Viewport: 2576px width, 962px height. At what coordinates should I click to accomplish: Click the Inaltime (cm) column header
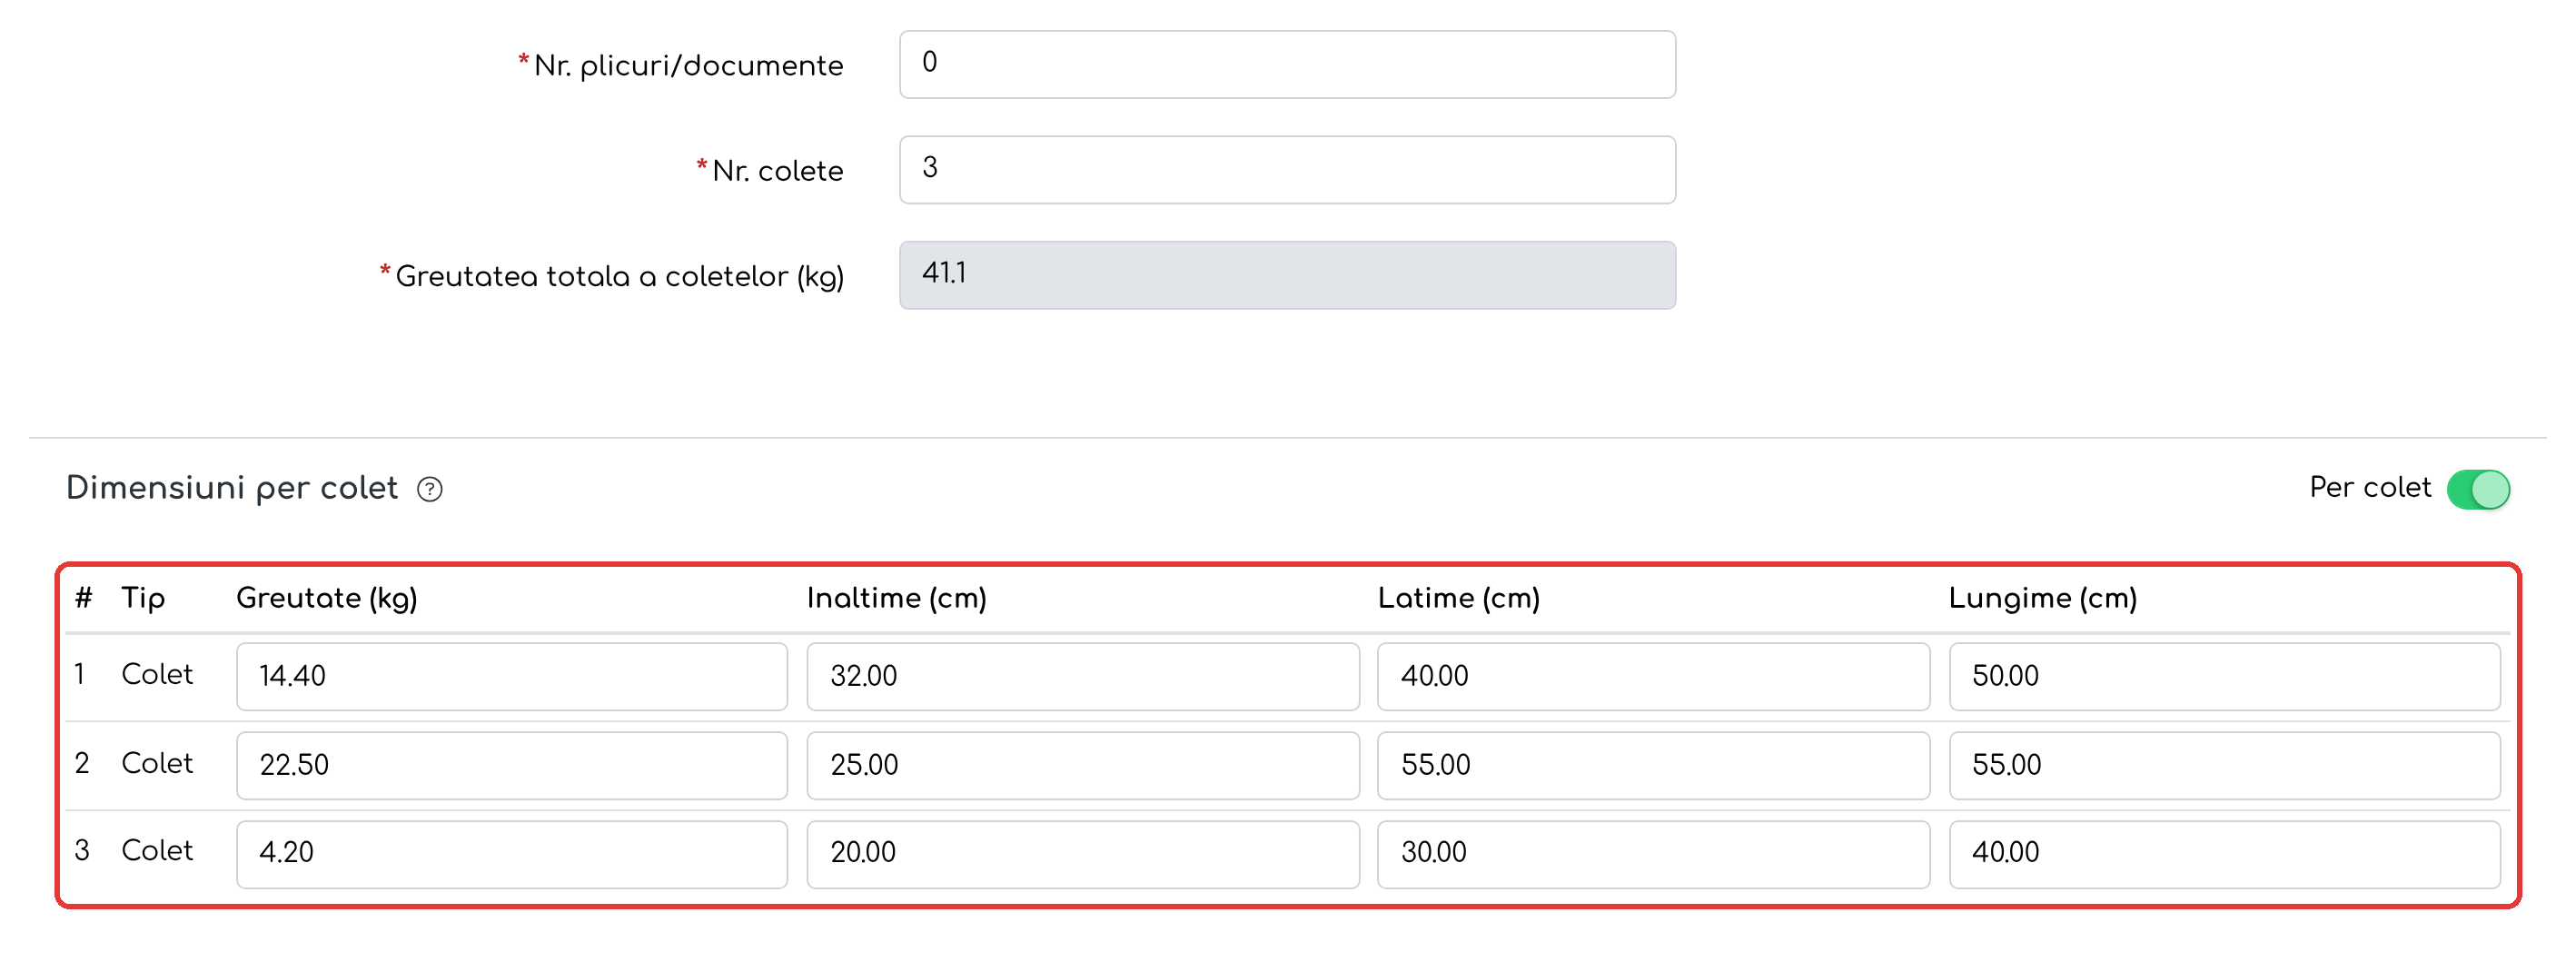click(897, 598)
